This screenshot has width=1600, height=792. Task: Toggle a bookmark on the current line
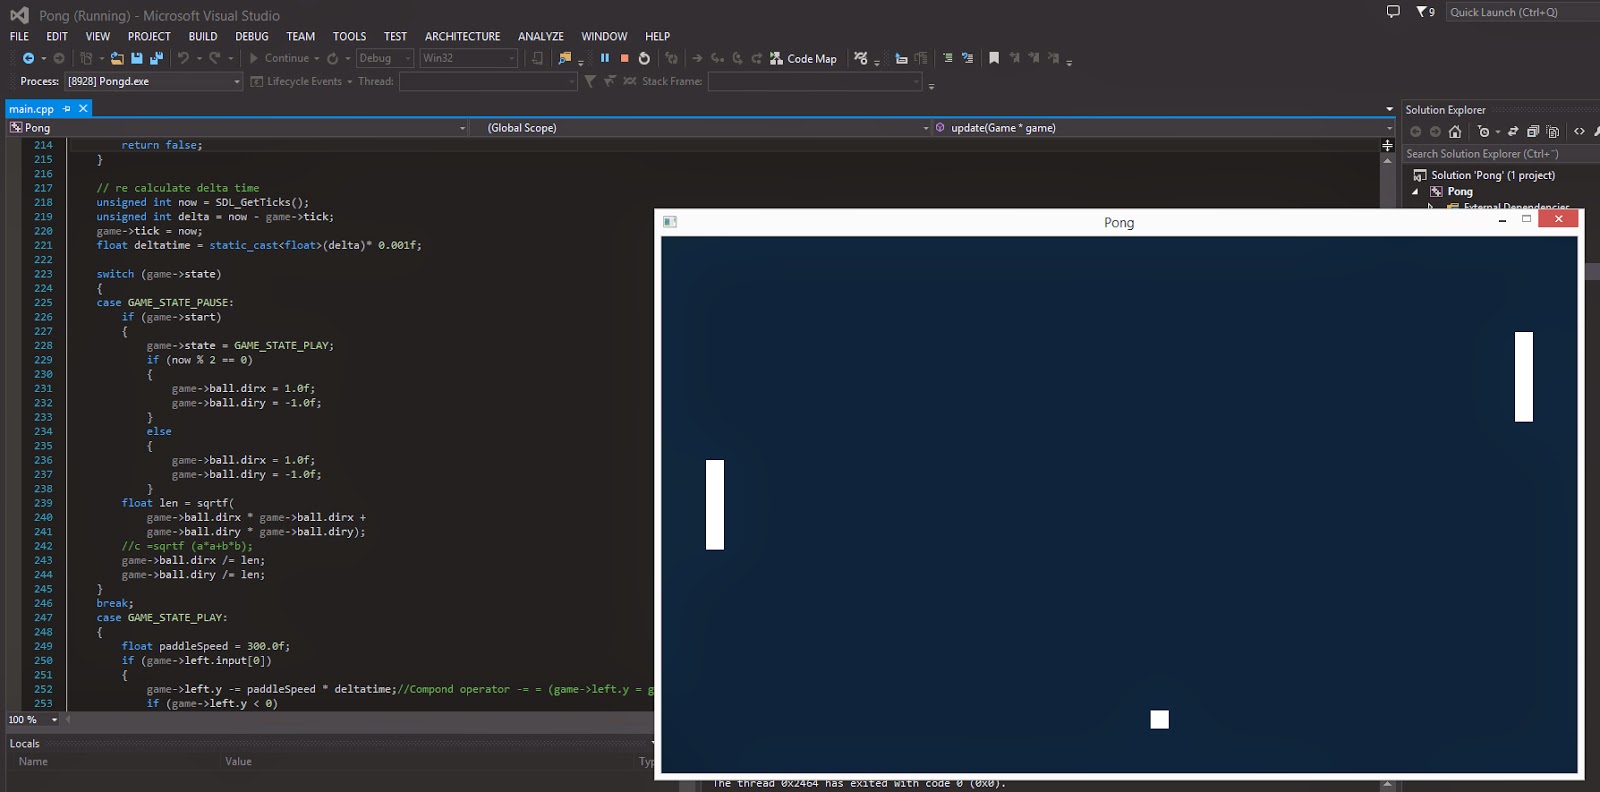994,58
